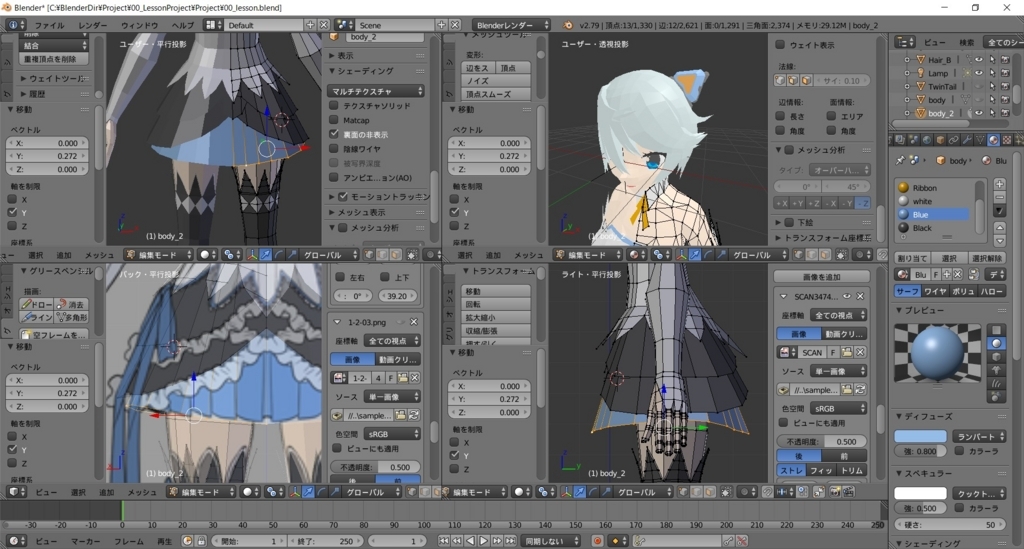Open the オーバーハ mesh analysis type dropdown
Viewport: 1024px width, 549px height.
click(x=840, y=170)
